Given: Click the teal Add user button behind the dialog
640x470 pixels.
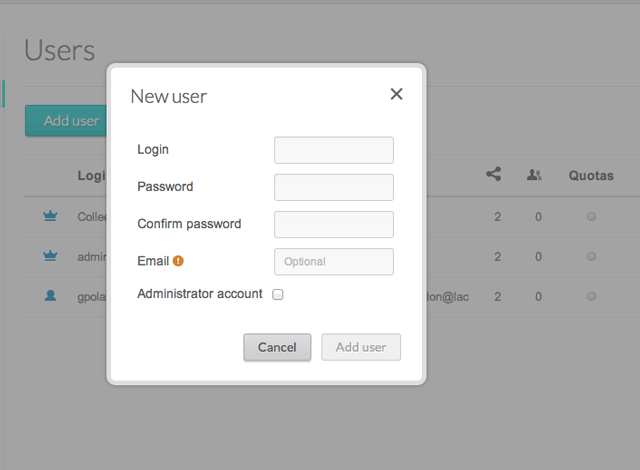Looking at the screenshot, I should (x=66, y=121).
